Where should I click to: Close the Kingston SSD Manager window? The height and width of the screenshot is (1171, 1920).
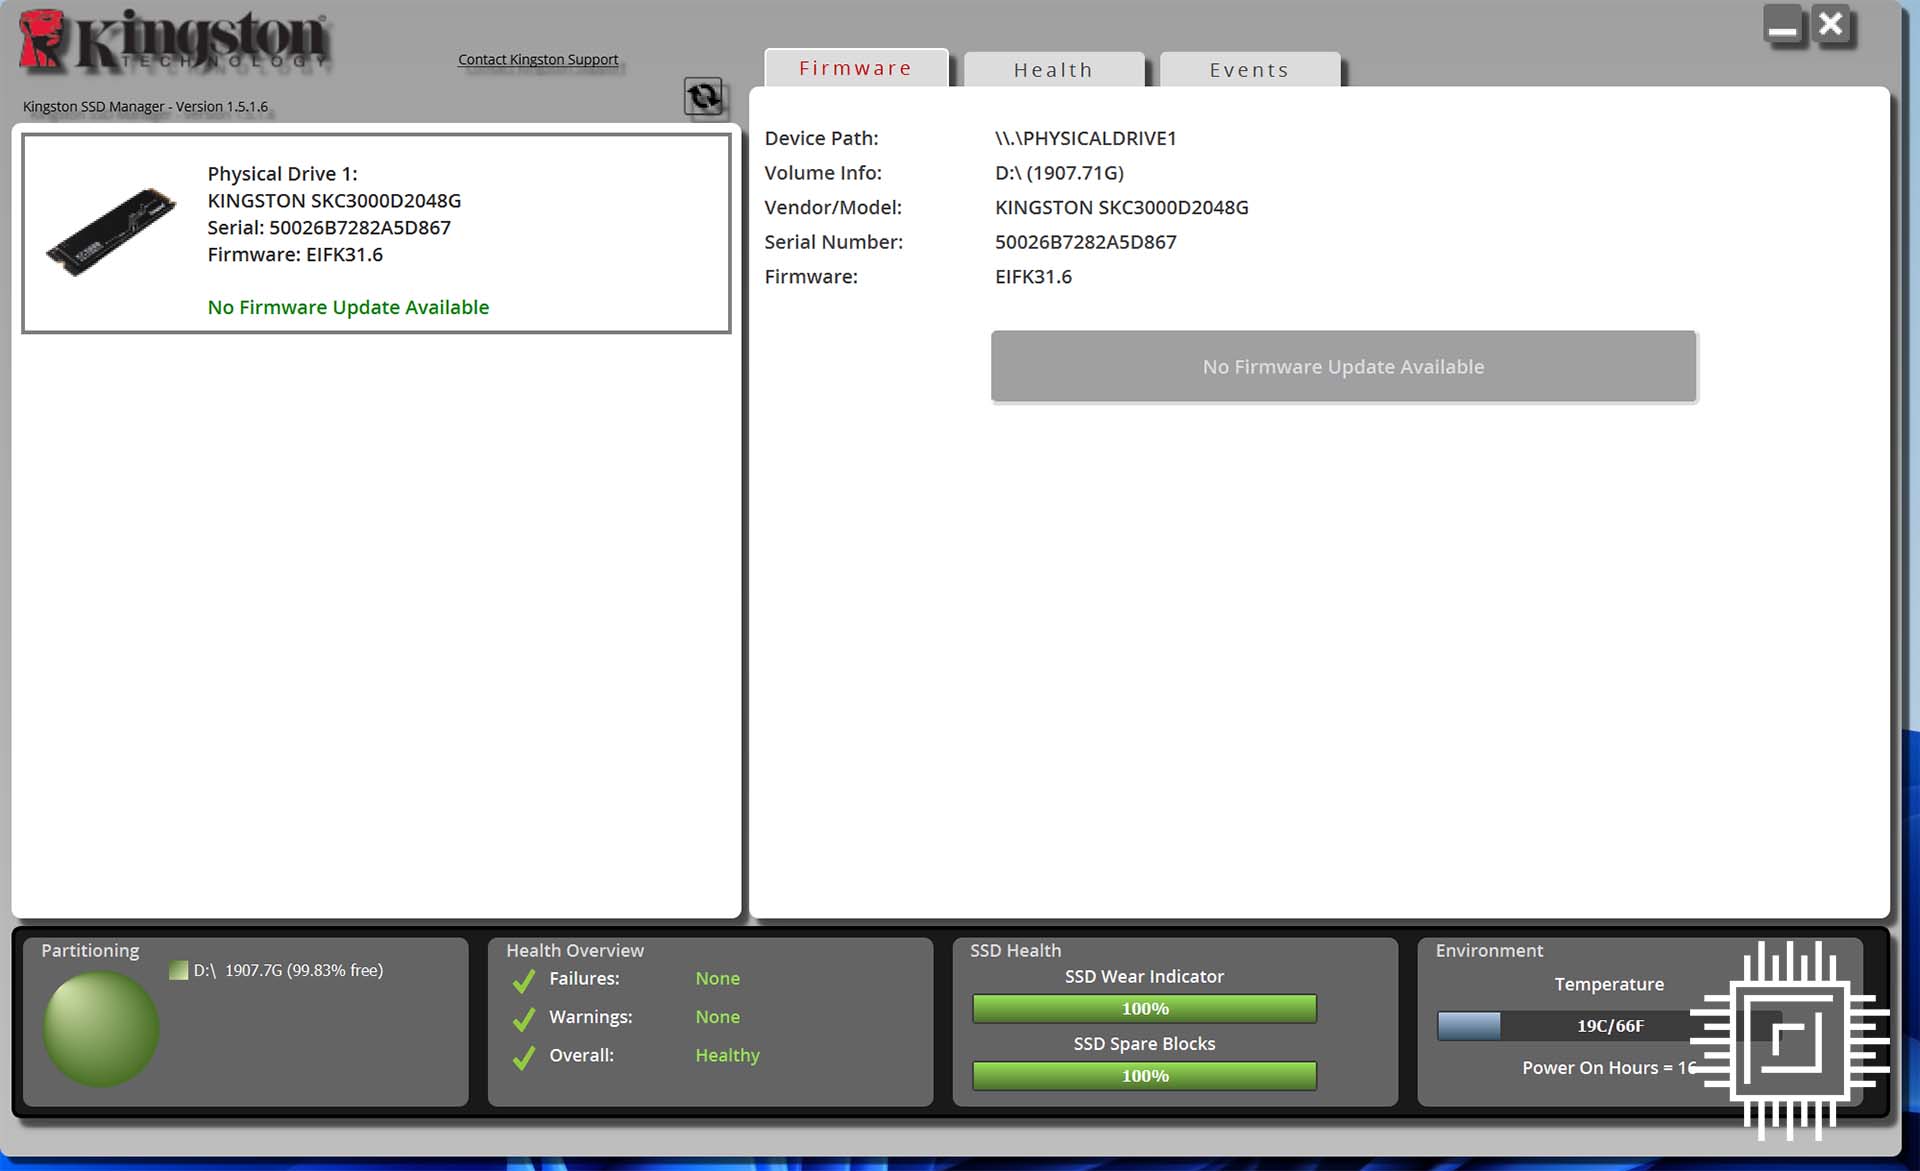pyautogui.click(x=1831, y=25)
